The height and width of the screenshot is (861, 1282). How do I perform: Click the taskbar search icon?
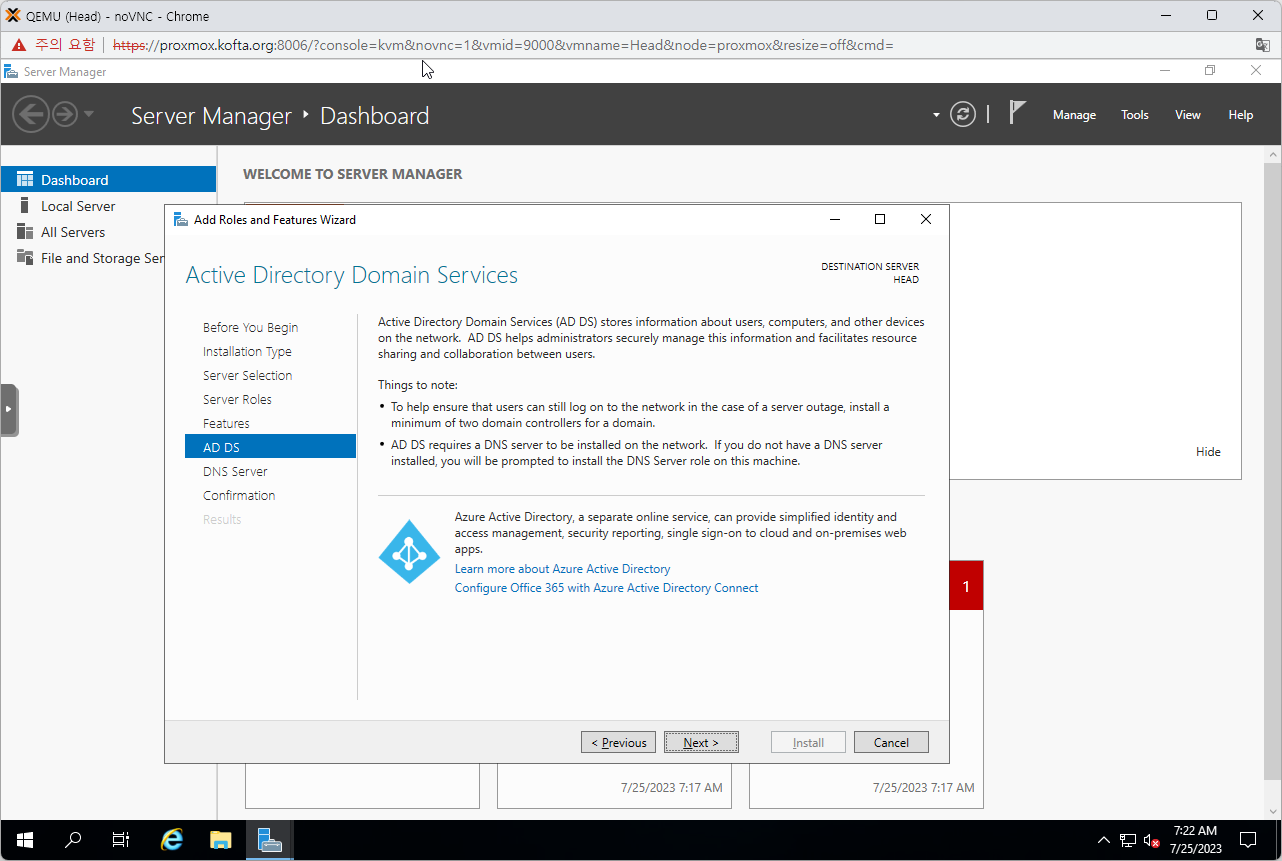point(73,840)
